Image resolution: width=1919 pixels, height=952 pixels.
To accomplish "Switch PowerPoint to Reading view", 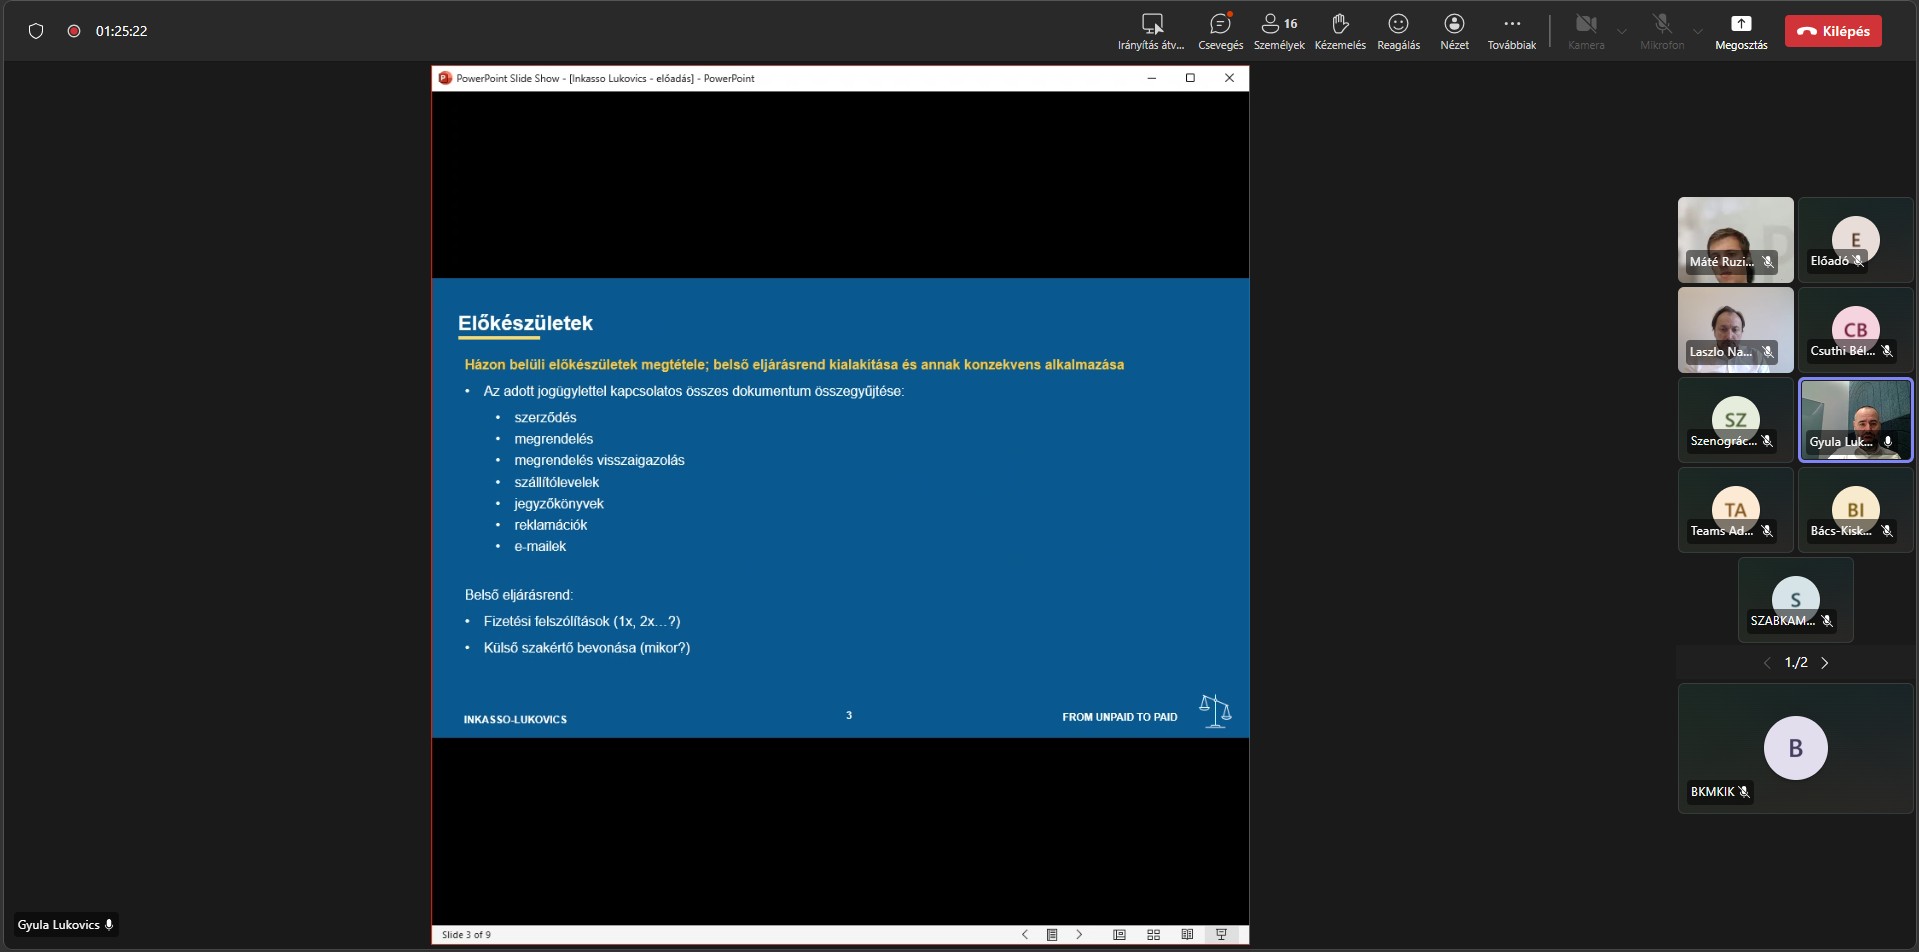I will pyautogui.click(x=1187, y=935).
